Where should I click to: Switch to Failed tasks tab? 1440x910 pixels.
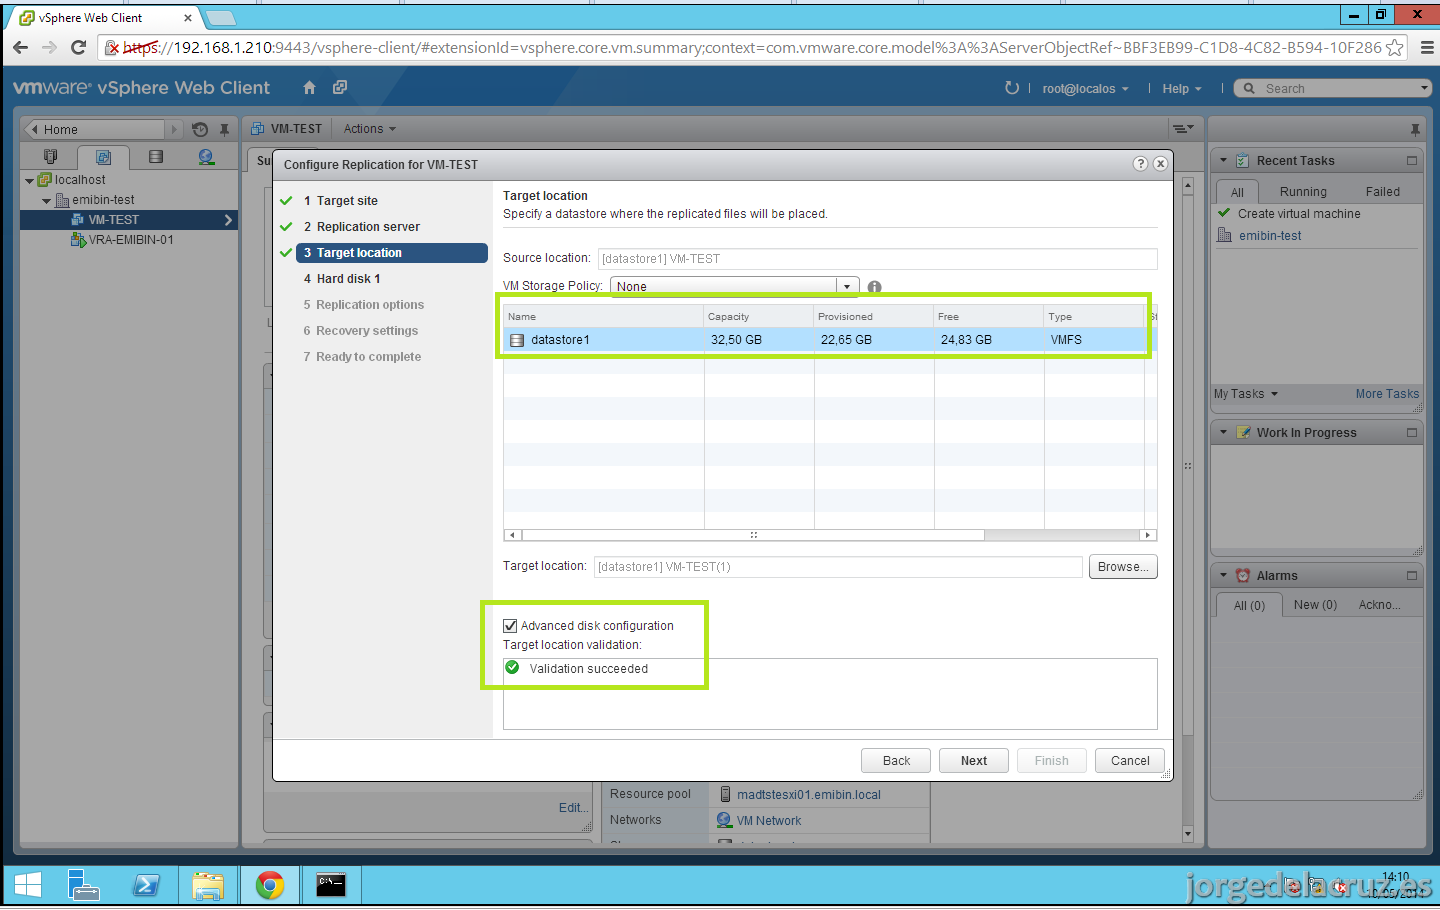click(x=1383, y=192)
